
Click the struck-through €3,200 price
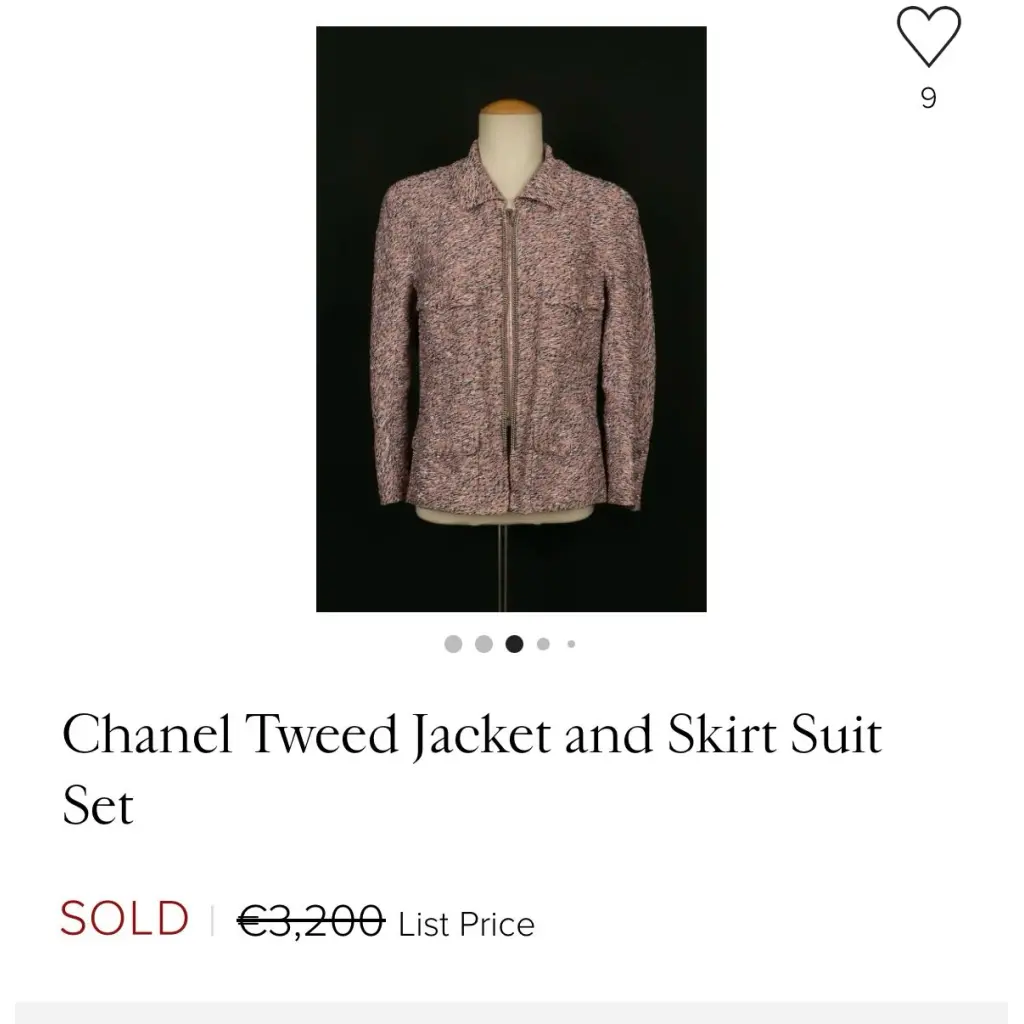tap(311, 920)
